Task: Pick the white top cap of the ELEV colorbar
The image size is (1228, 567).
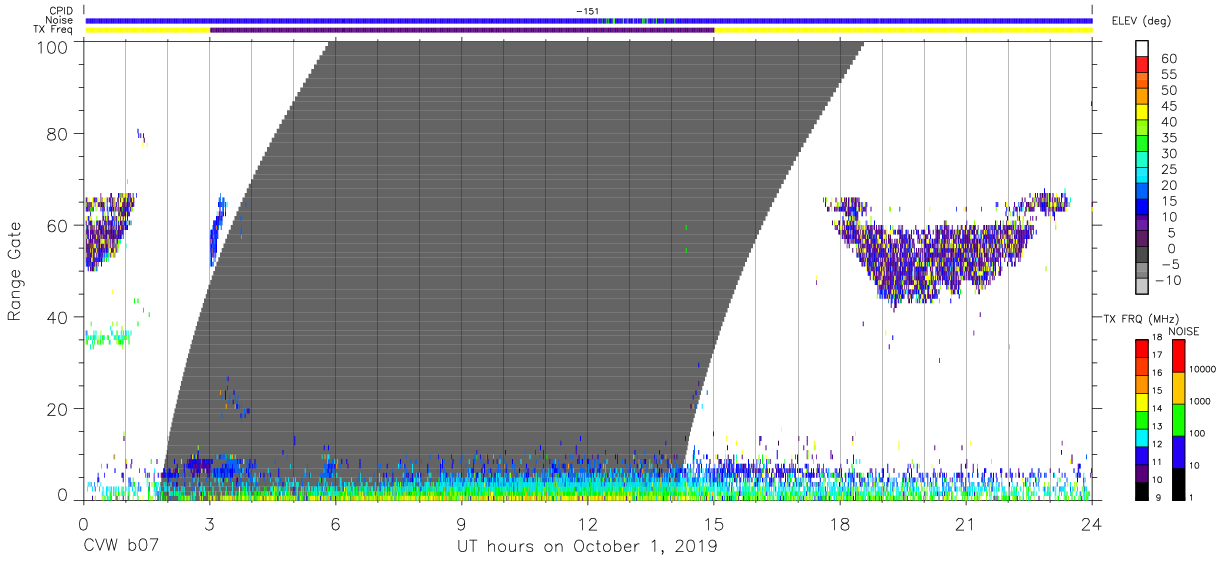Action: click(x=1142, y=49)
